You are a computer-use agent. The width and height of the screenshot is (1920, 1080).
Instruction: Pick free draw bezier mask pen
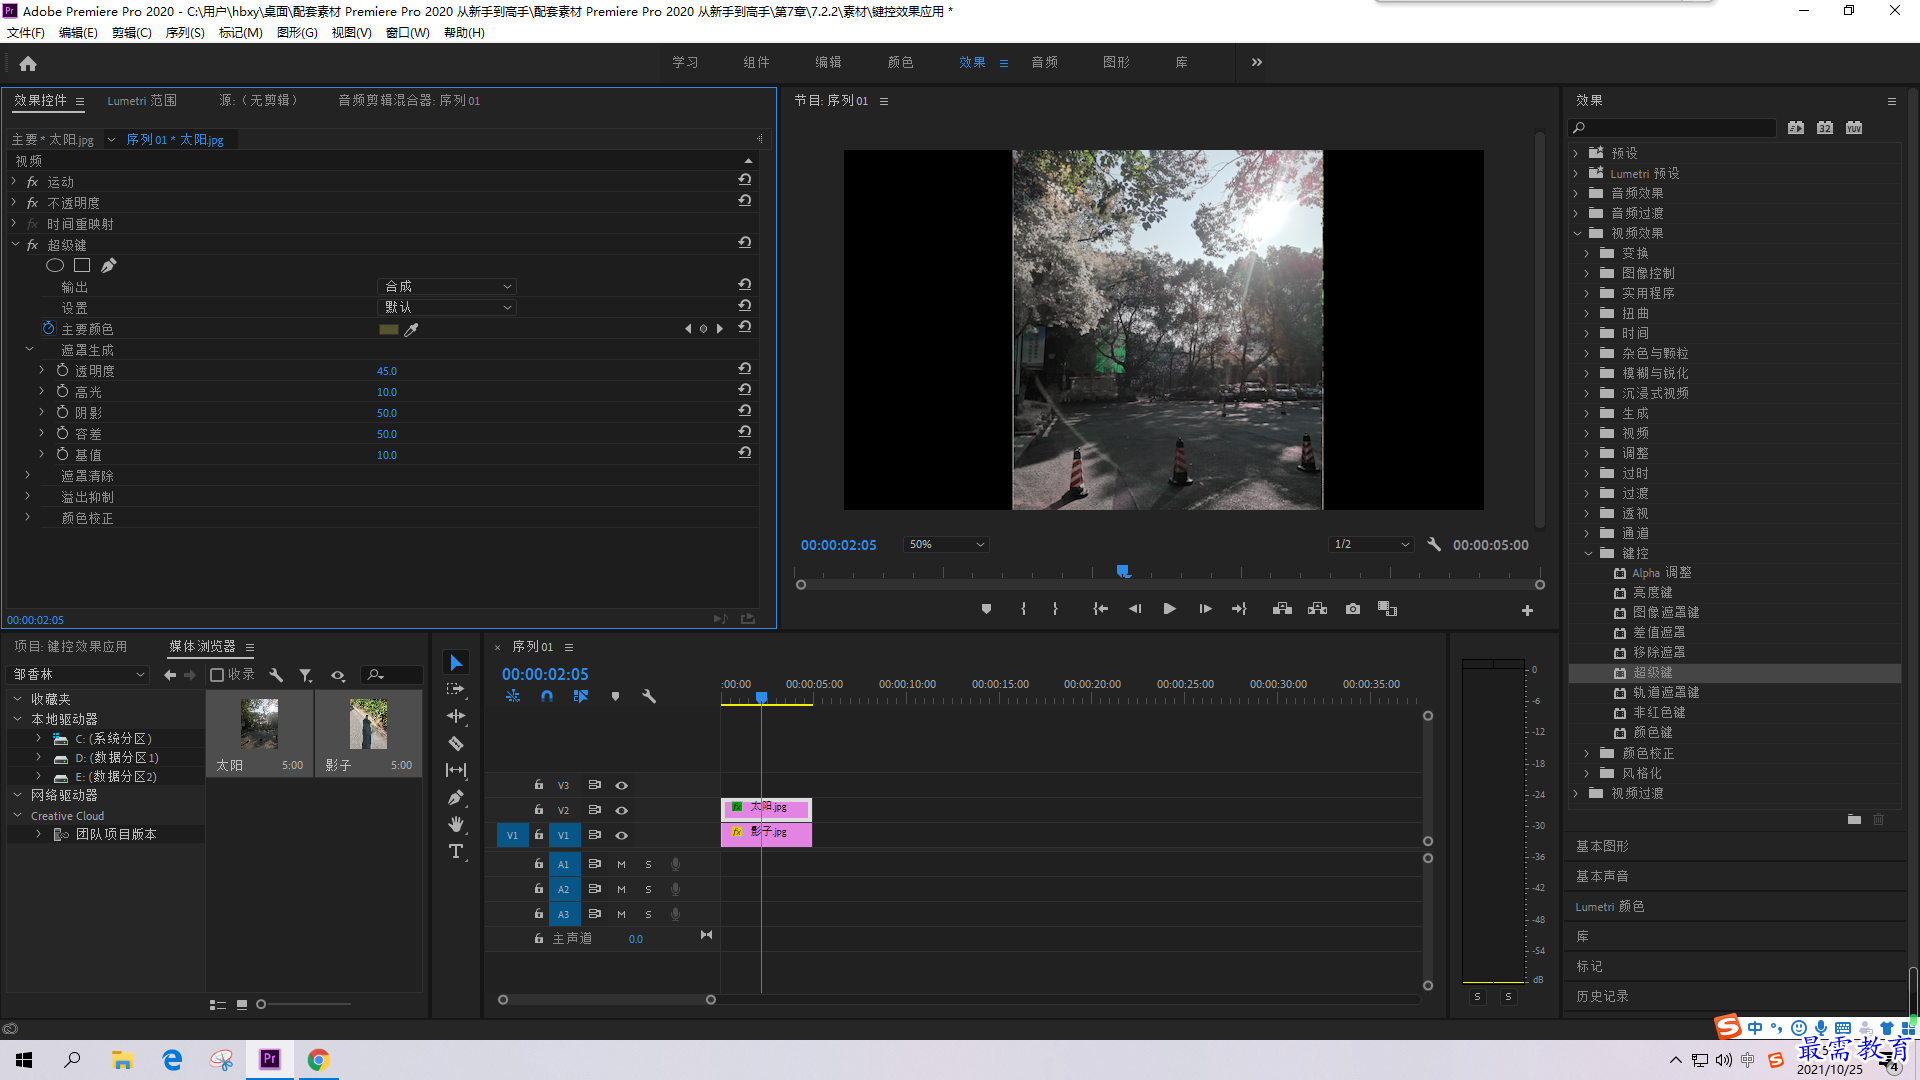(x=109, y=265)
